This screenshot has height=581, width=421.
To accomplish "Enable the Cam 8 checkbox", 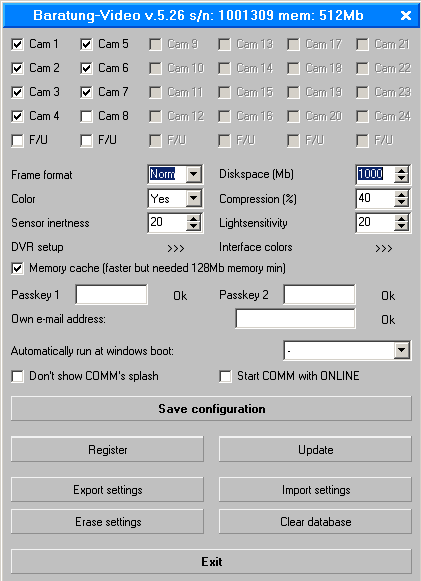I will click(x=86, y=116).
